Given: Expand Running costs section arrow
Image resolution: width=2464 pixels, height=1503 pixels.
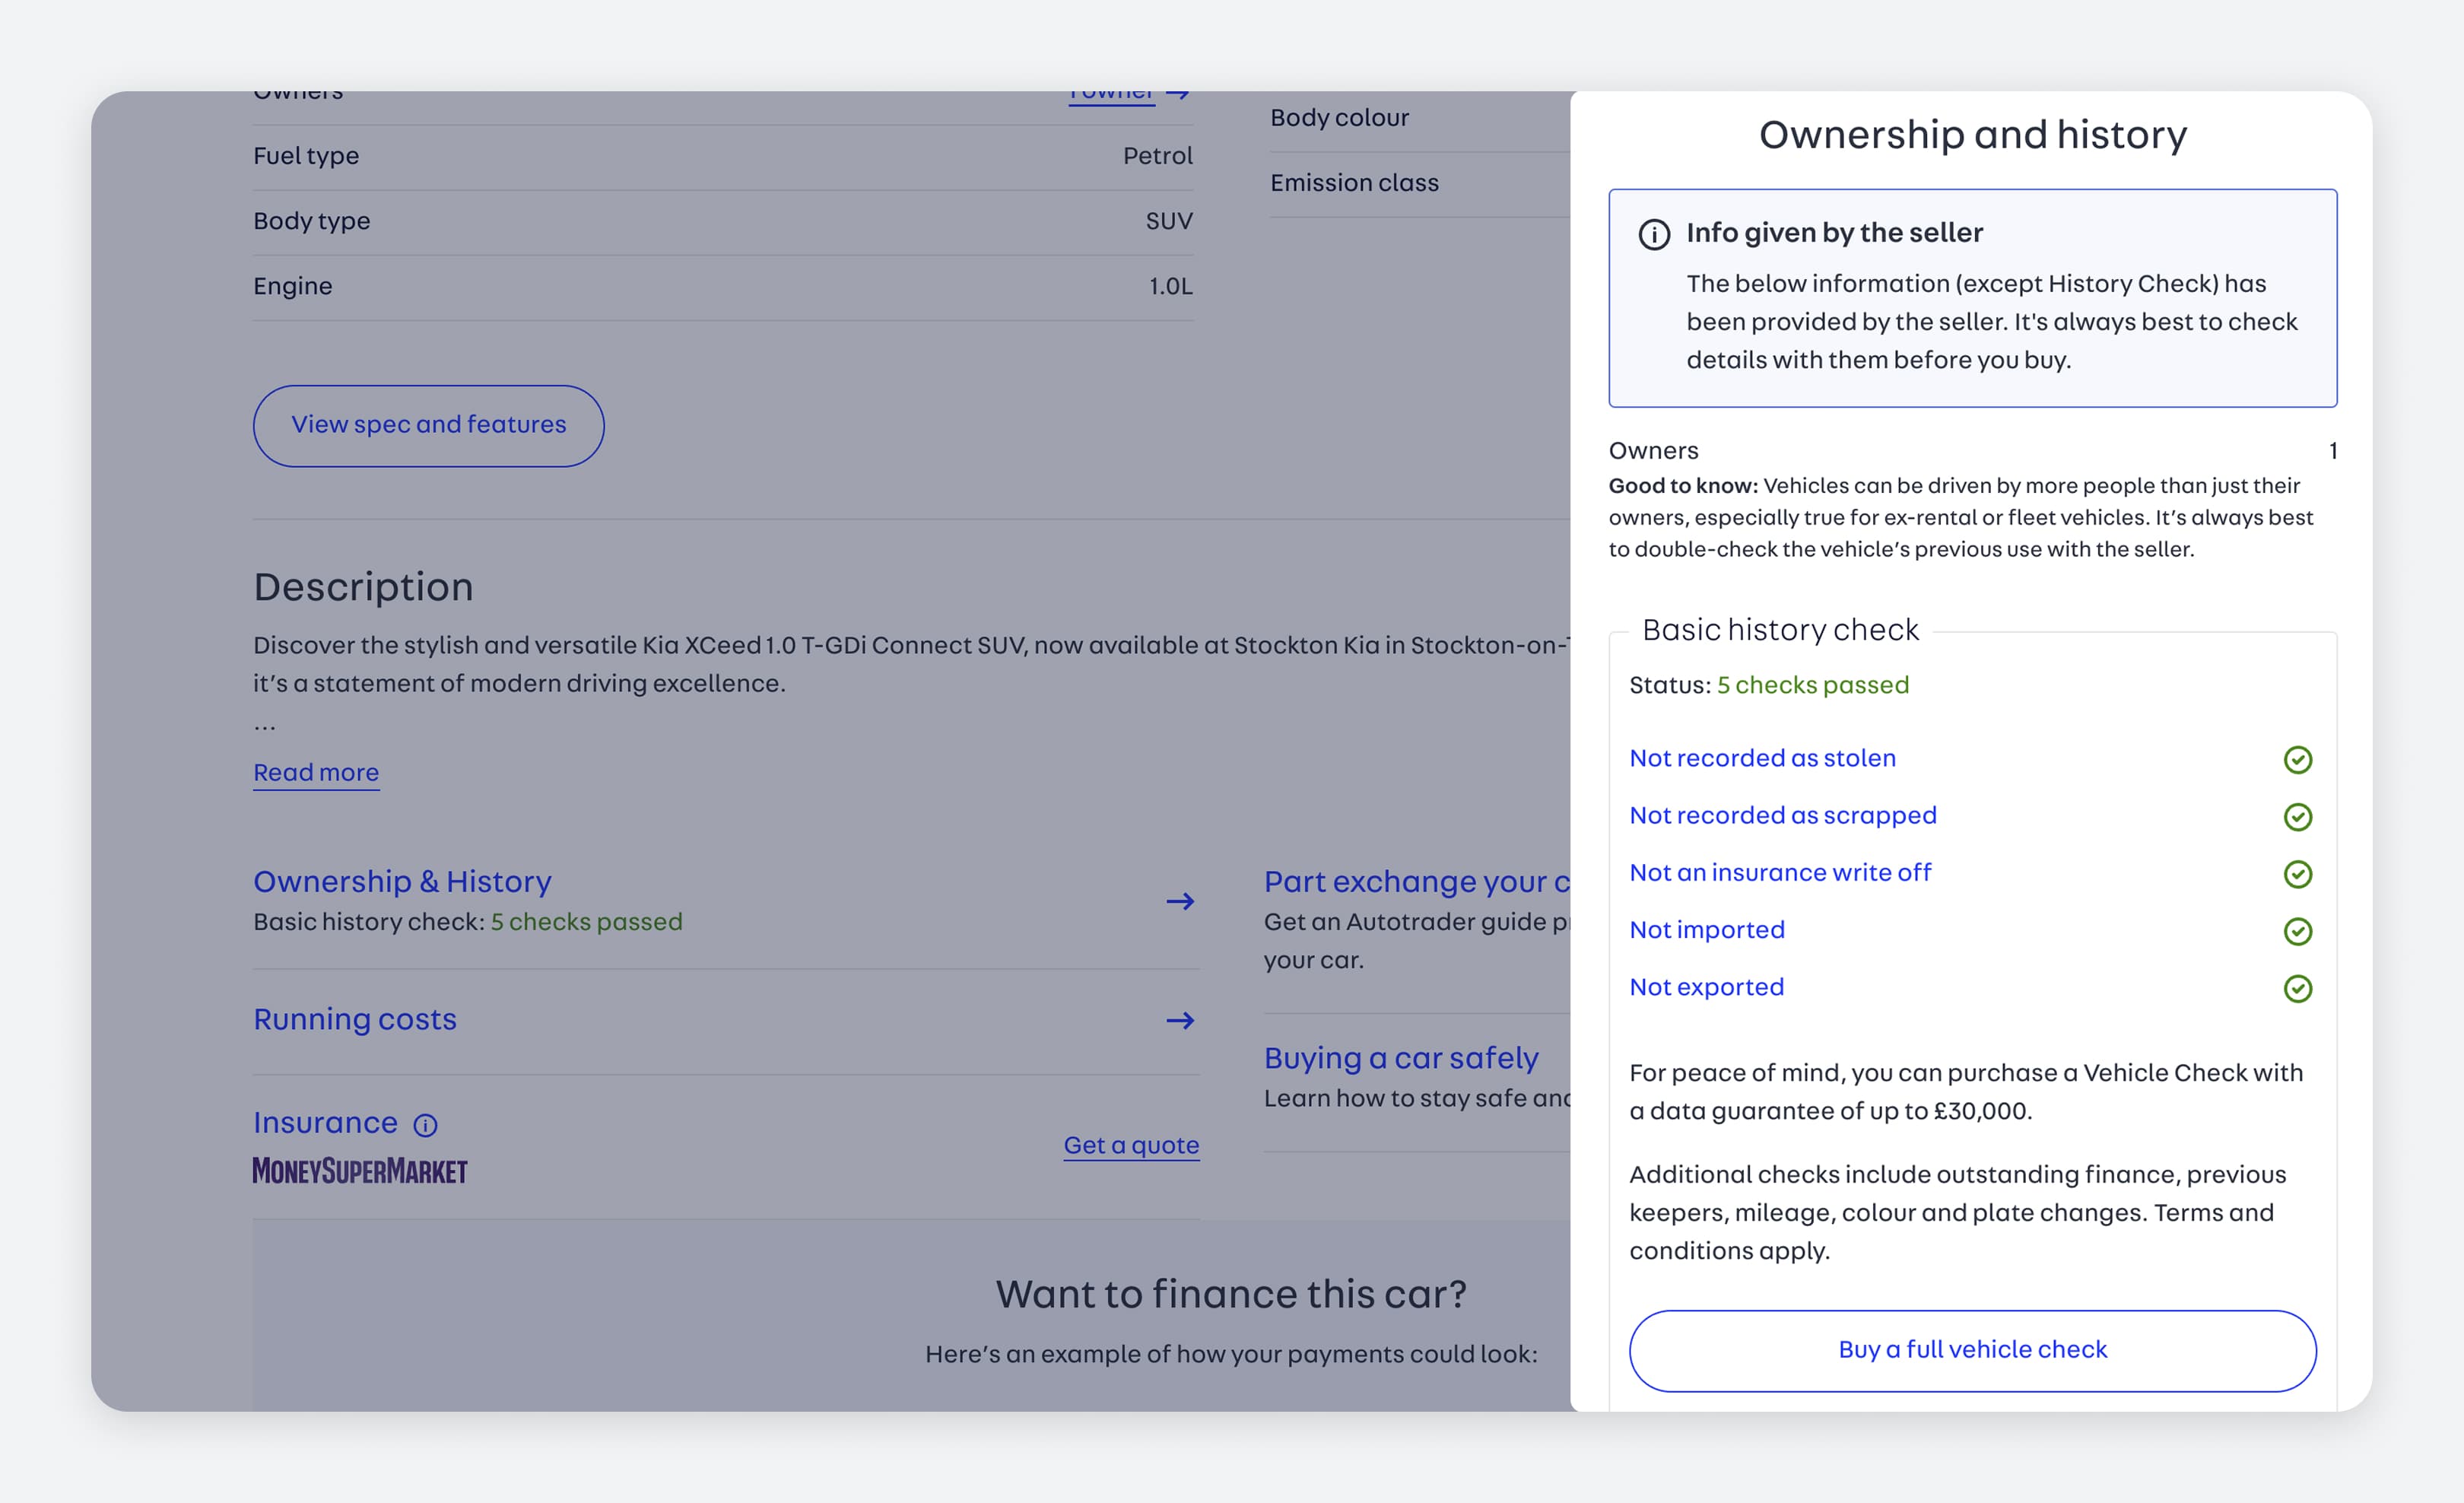Looking at the screenshot, I should point(1180,1020).
